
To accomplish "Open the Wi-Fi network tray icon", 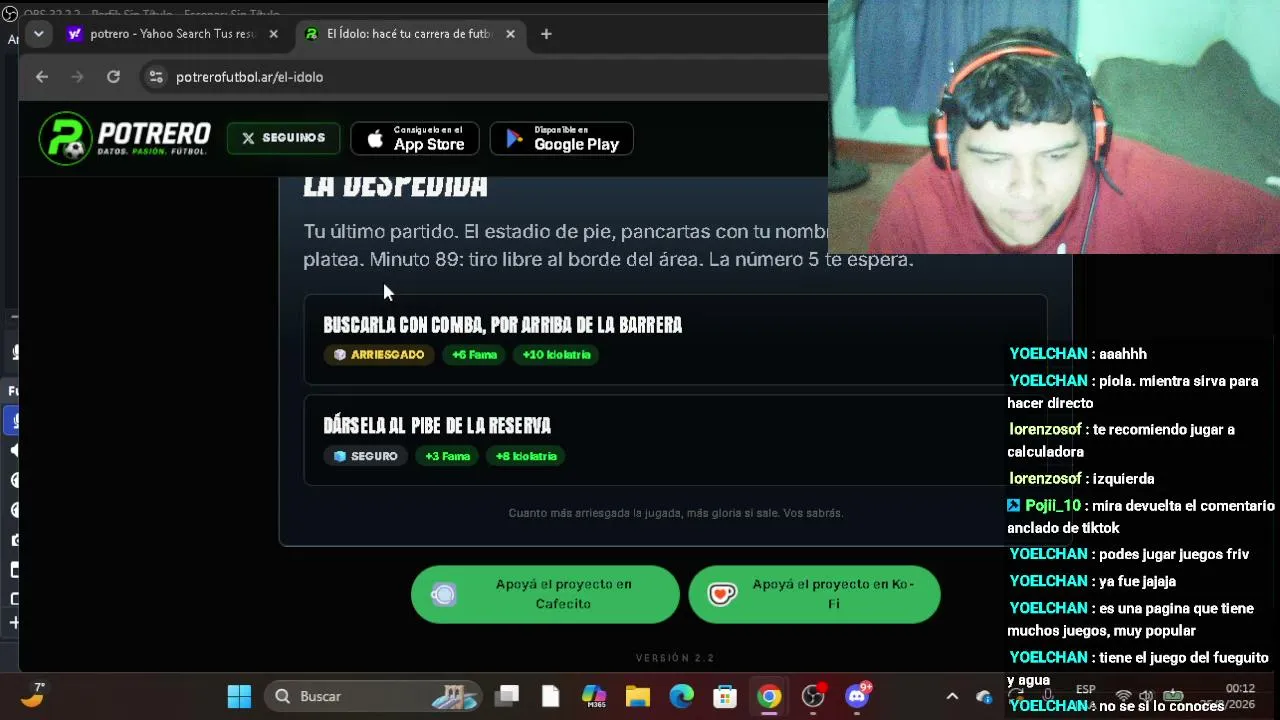I will pos(1123,696).
